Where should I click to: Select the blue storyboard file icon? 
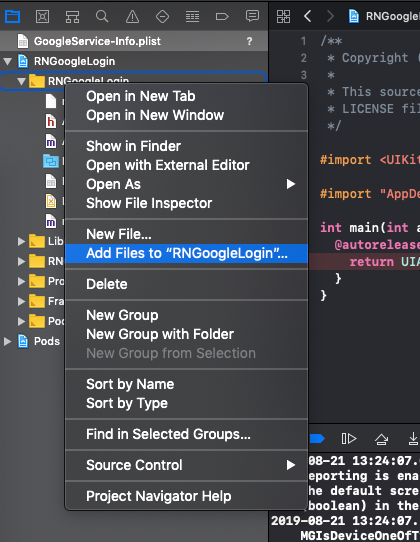click(x=51, y=161)
